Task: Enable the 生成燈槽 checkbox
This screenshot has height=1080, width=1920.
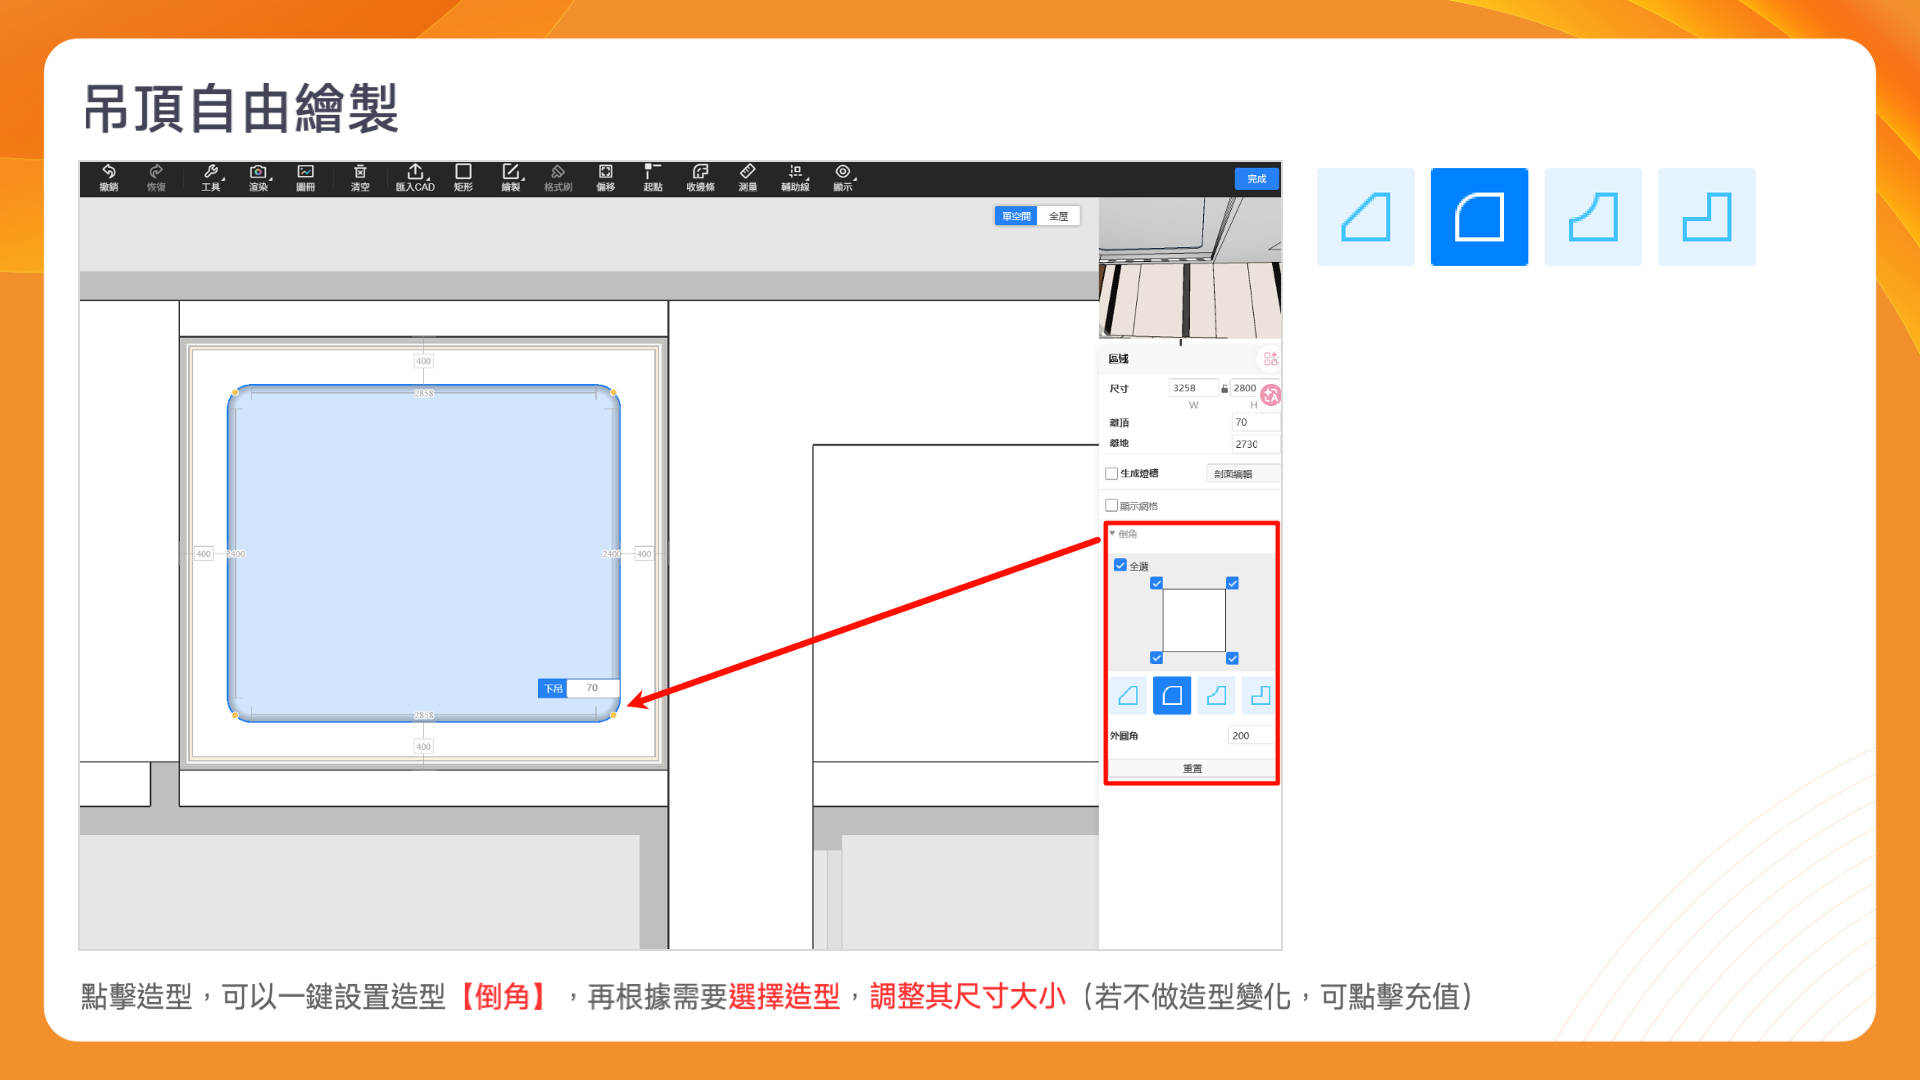Action: pyautogui.click(x=1111, y=474)
